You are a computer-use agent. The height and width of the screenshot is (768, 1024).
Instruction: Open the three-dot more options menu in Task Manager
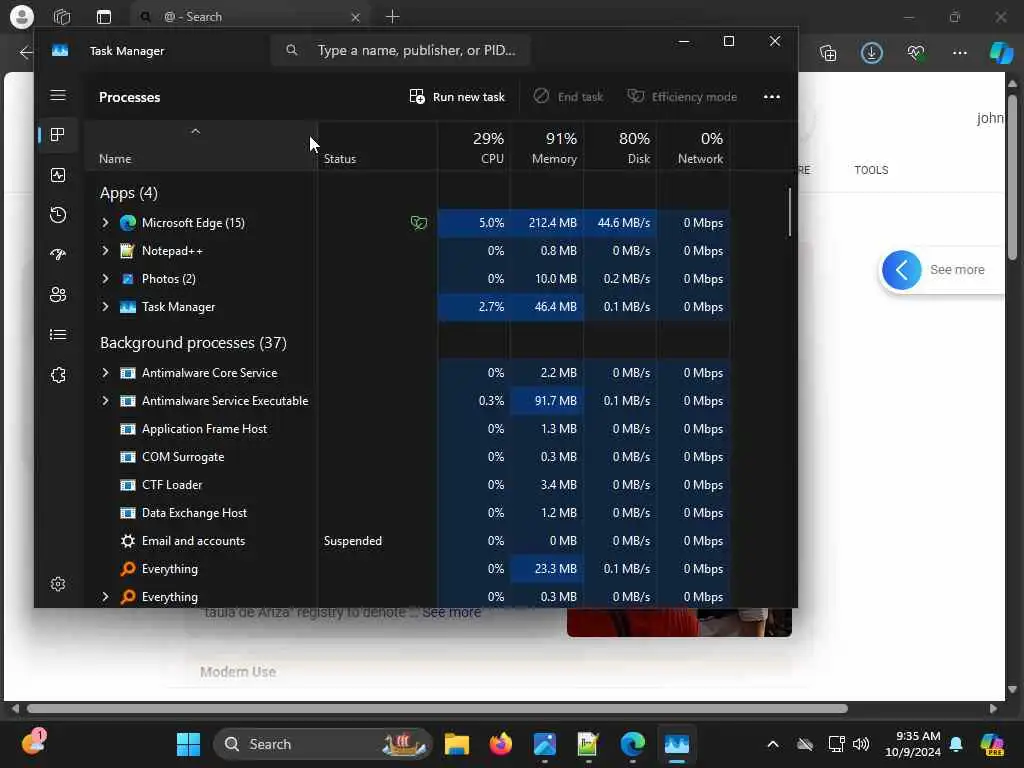point(772,97)
